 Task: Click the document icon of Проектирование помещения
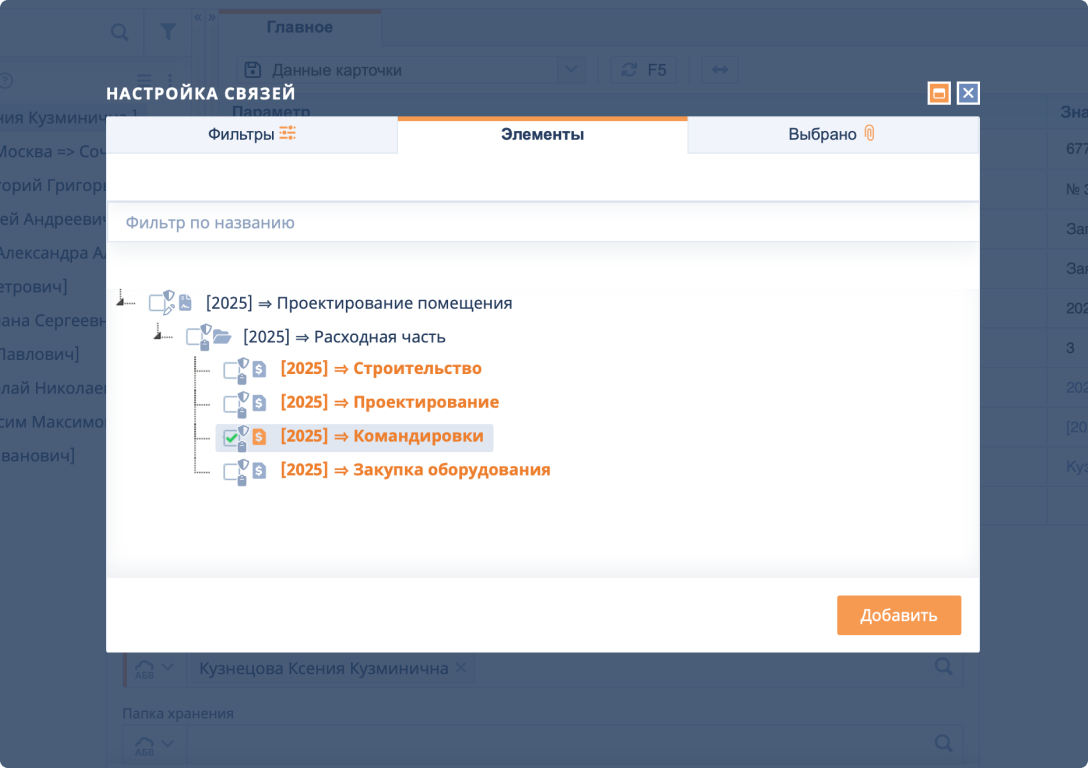click(185, 303)
